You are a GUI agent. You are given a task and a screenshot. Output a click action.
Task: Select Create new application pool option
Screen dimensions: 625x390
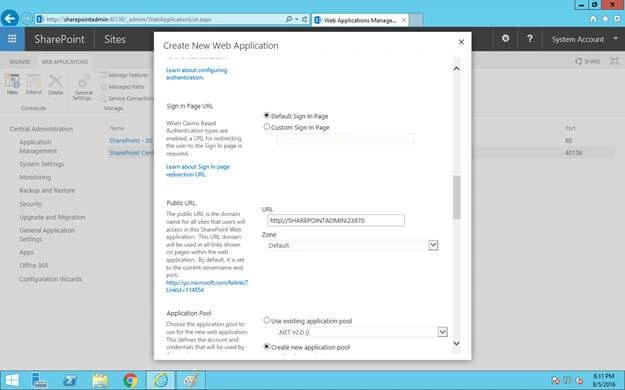click(x=267, y=347)
